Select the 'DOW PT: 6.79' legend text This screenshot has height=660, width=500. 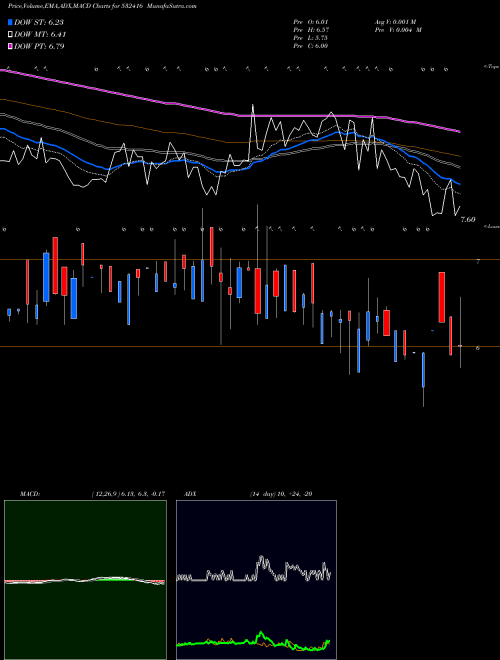[39, 47]
